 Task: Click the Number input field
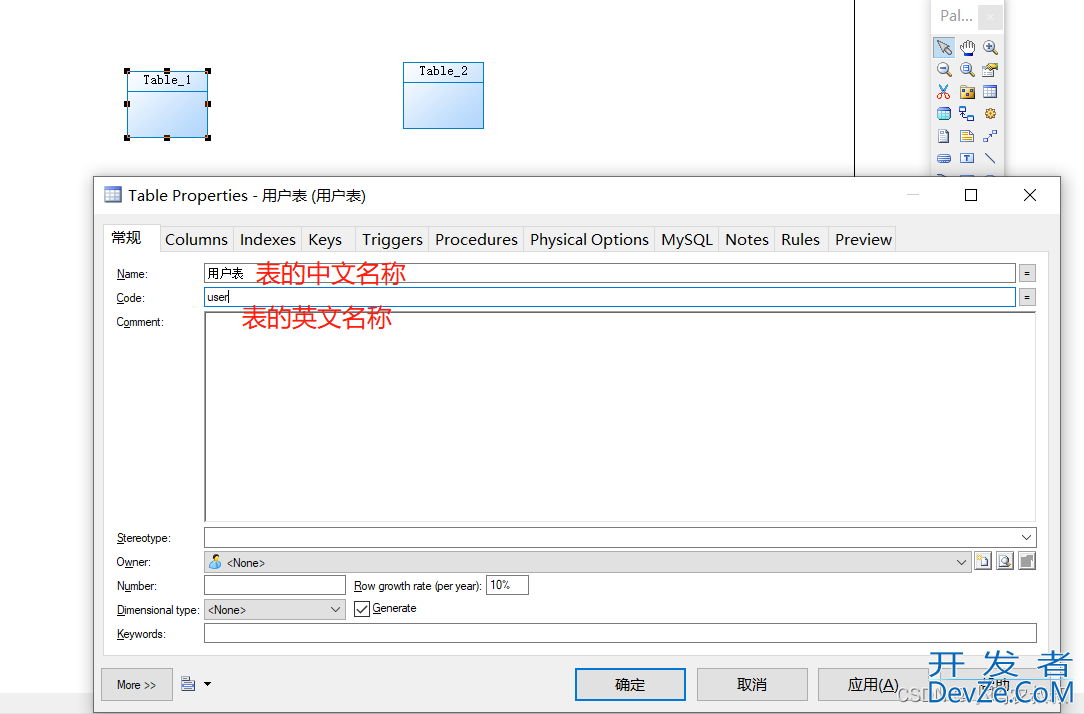[274, 585]
